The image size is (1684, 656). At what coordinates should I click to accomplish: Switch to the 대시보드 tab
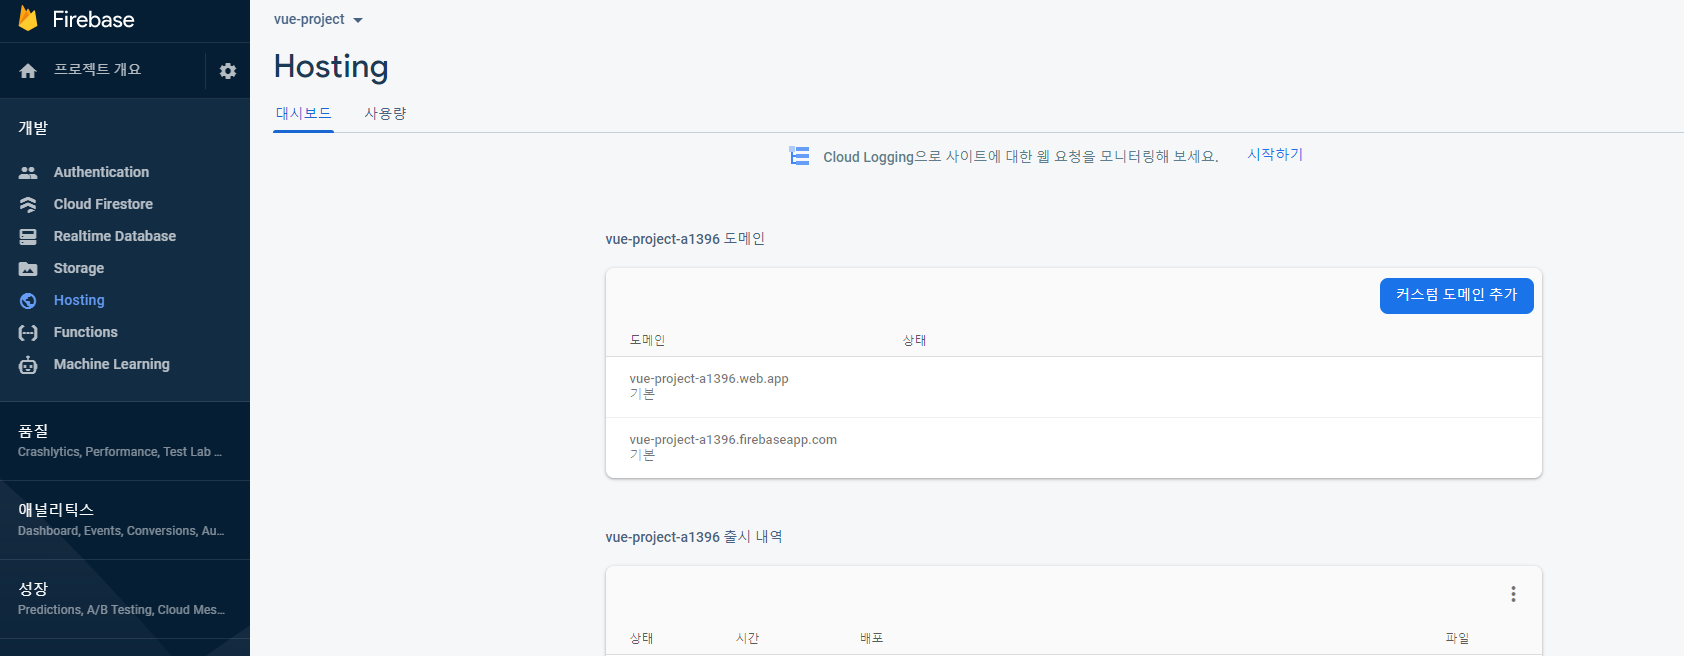point(303,113)
